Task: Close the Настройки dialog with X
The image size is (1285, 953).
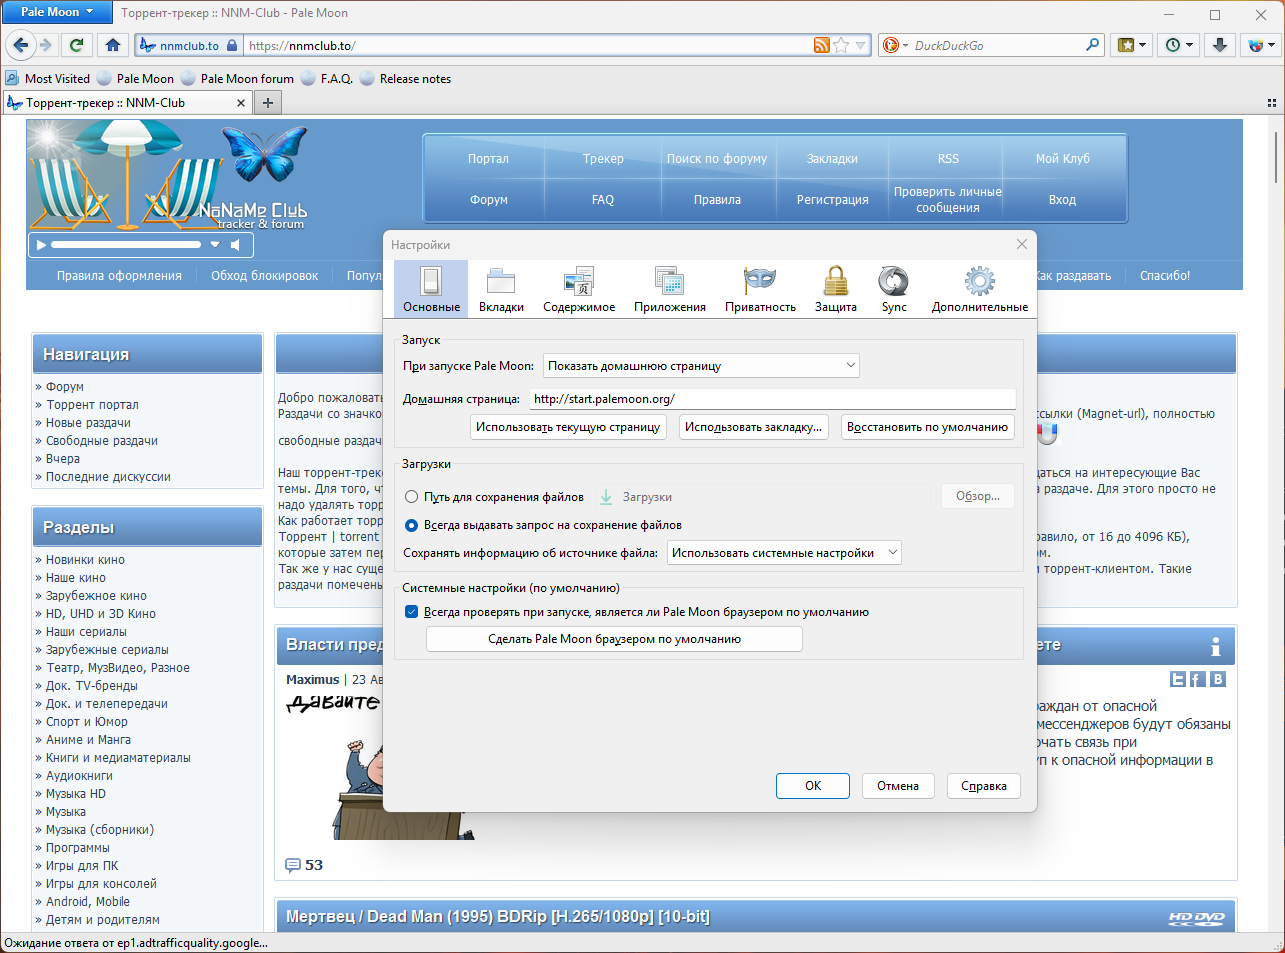Action: click(x=1021, y=244)
